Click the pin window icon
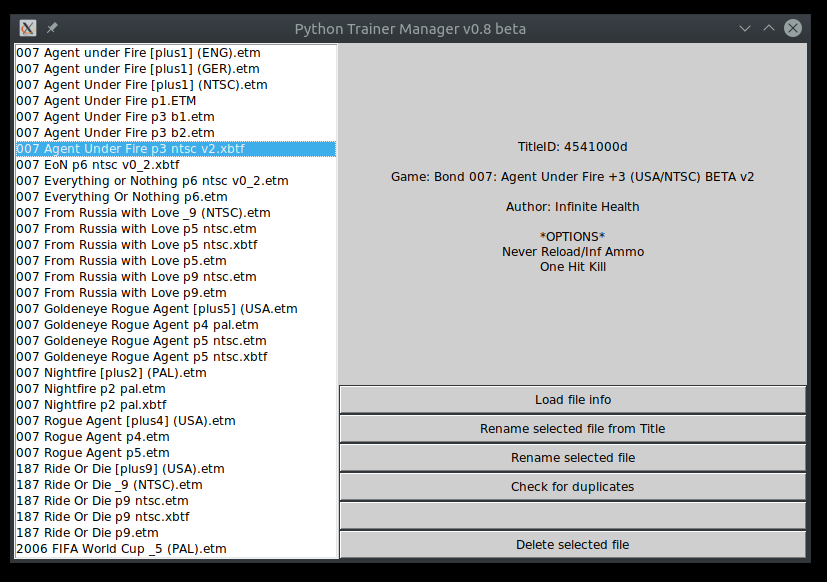827x582 pixels. pyautogui.click(x=52, y=28)
